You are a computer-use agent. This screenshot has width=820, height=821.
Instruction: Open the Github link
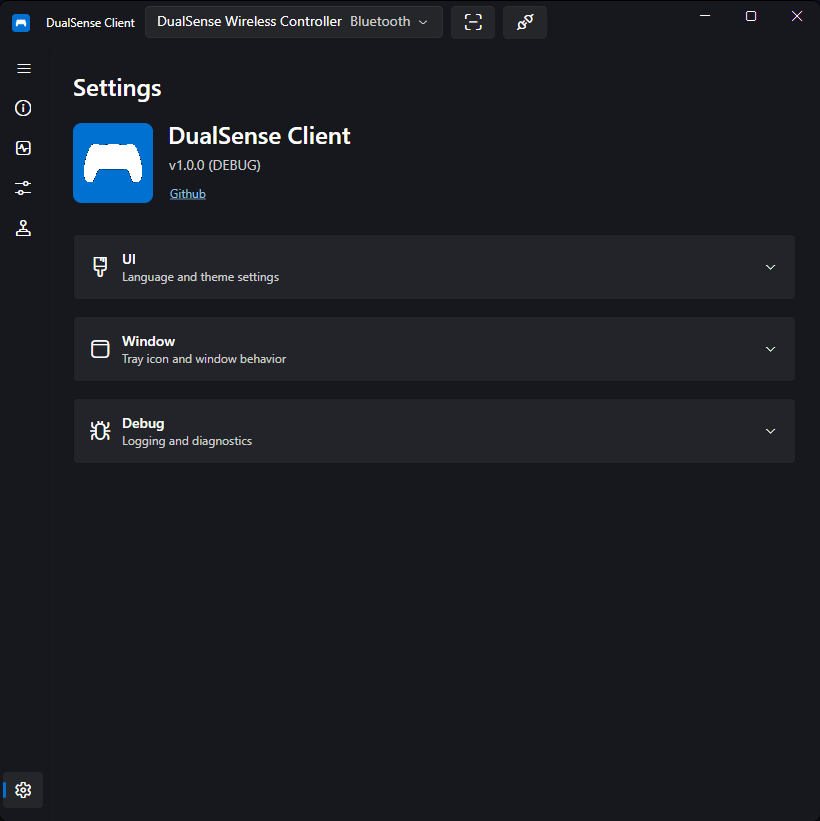[187, 194]
